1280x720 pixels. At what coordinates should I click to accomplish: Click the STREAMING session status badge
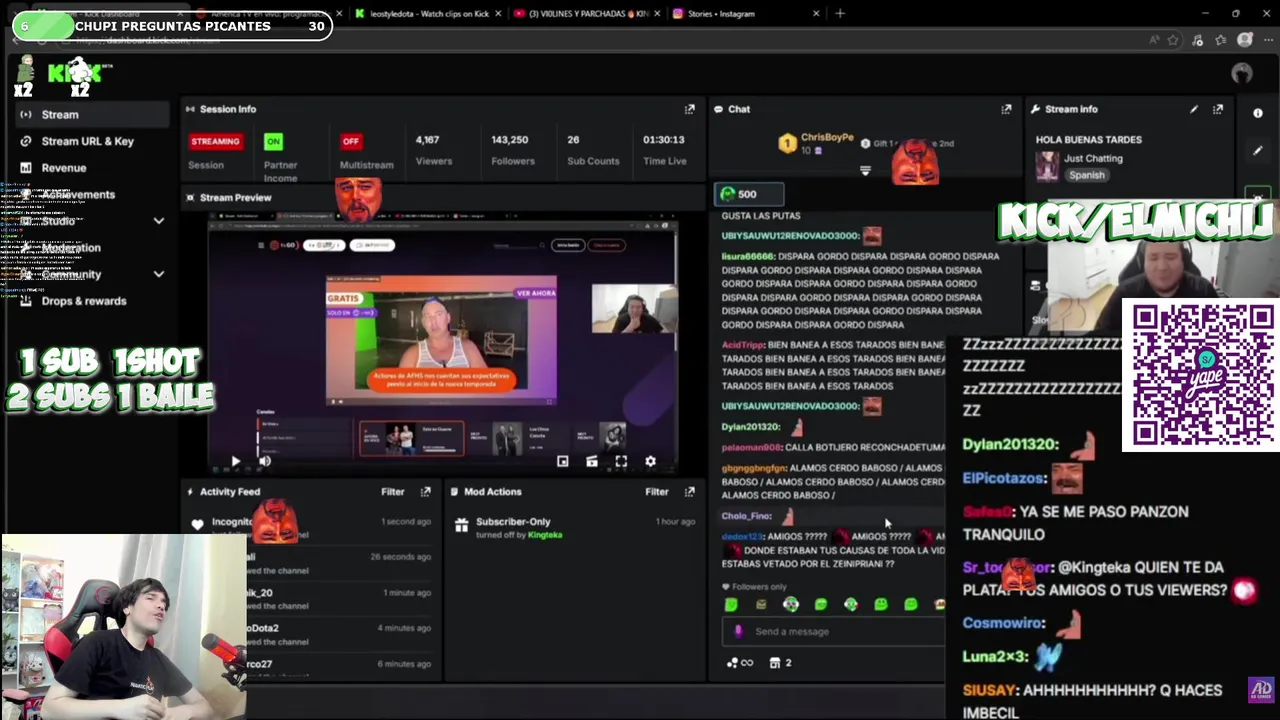(x=215, y=141)
